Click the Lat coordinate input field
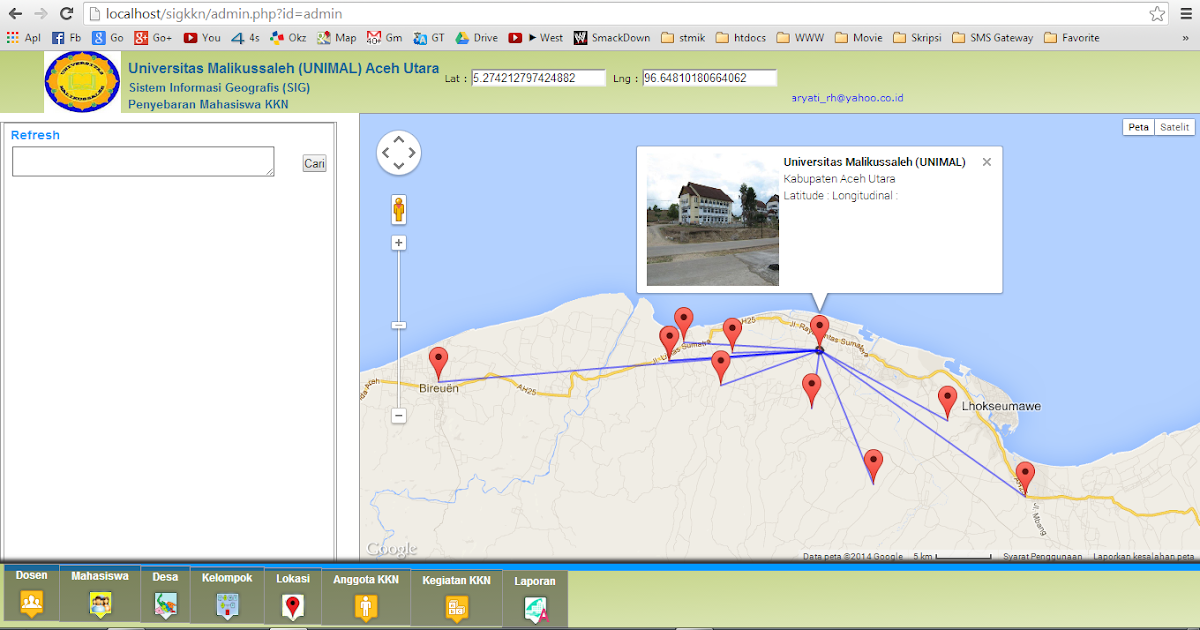 click(537, 76)
